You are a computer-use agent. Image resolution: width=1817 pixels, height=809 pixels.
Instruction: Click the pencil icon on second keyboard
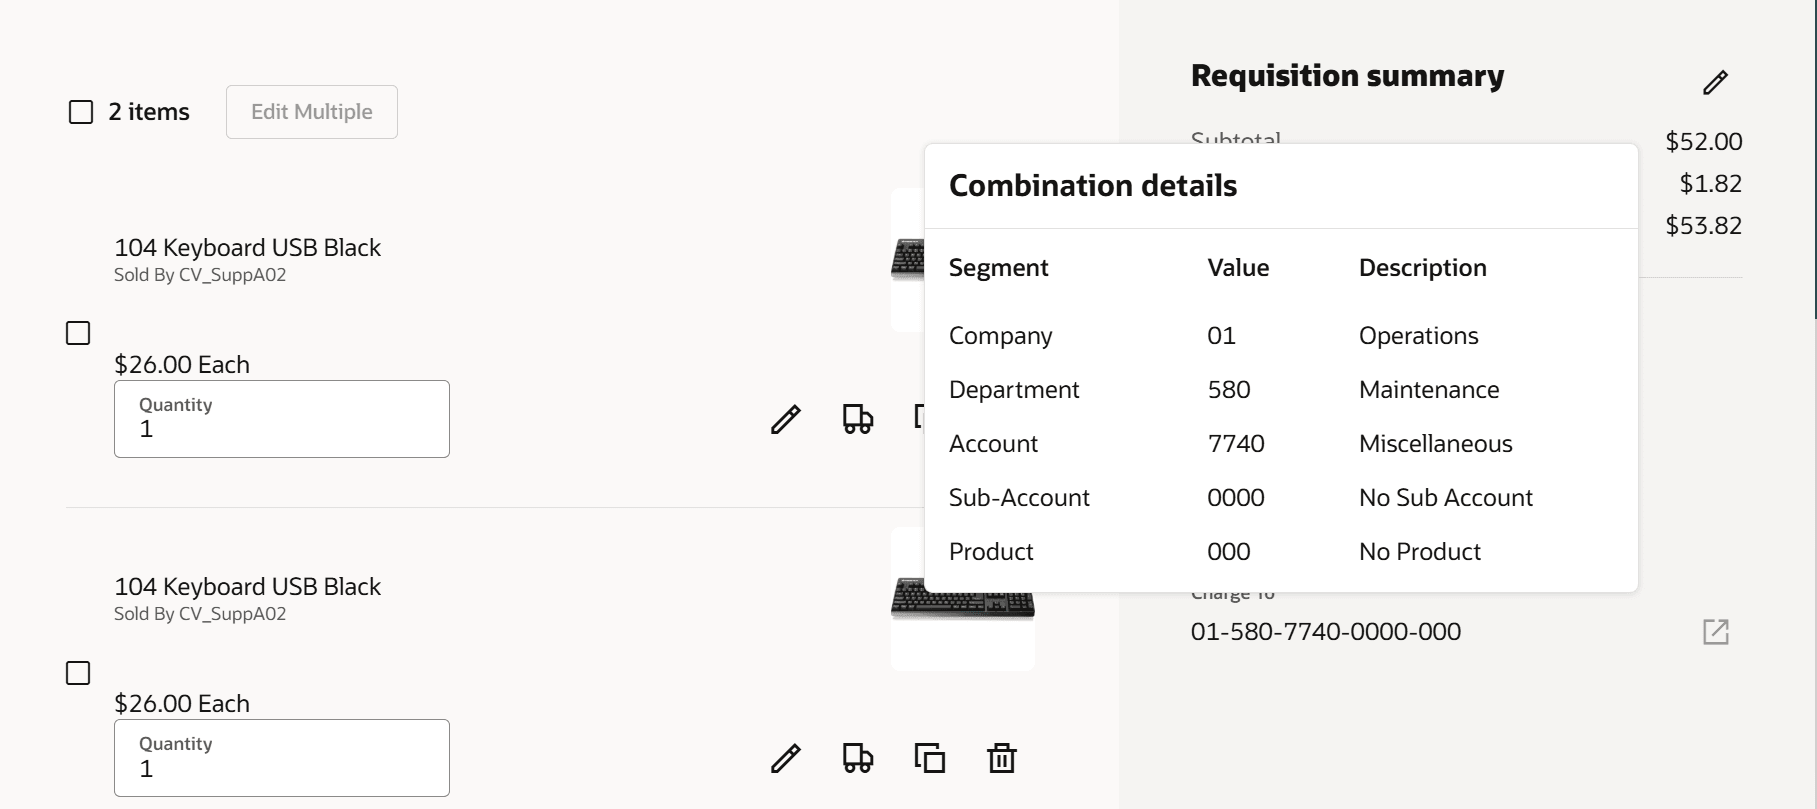pos(786,759)
